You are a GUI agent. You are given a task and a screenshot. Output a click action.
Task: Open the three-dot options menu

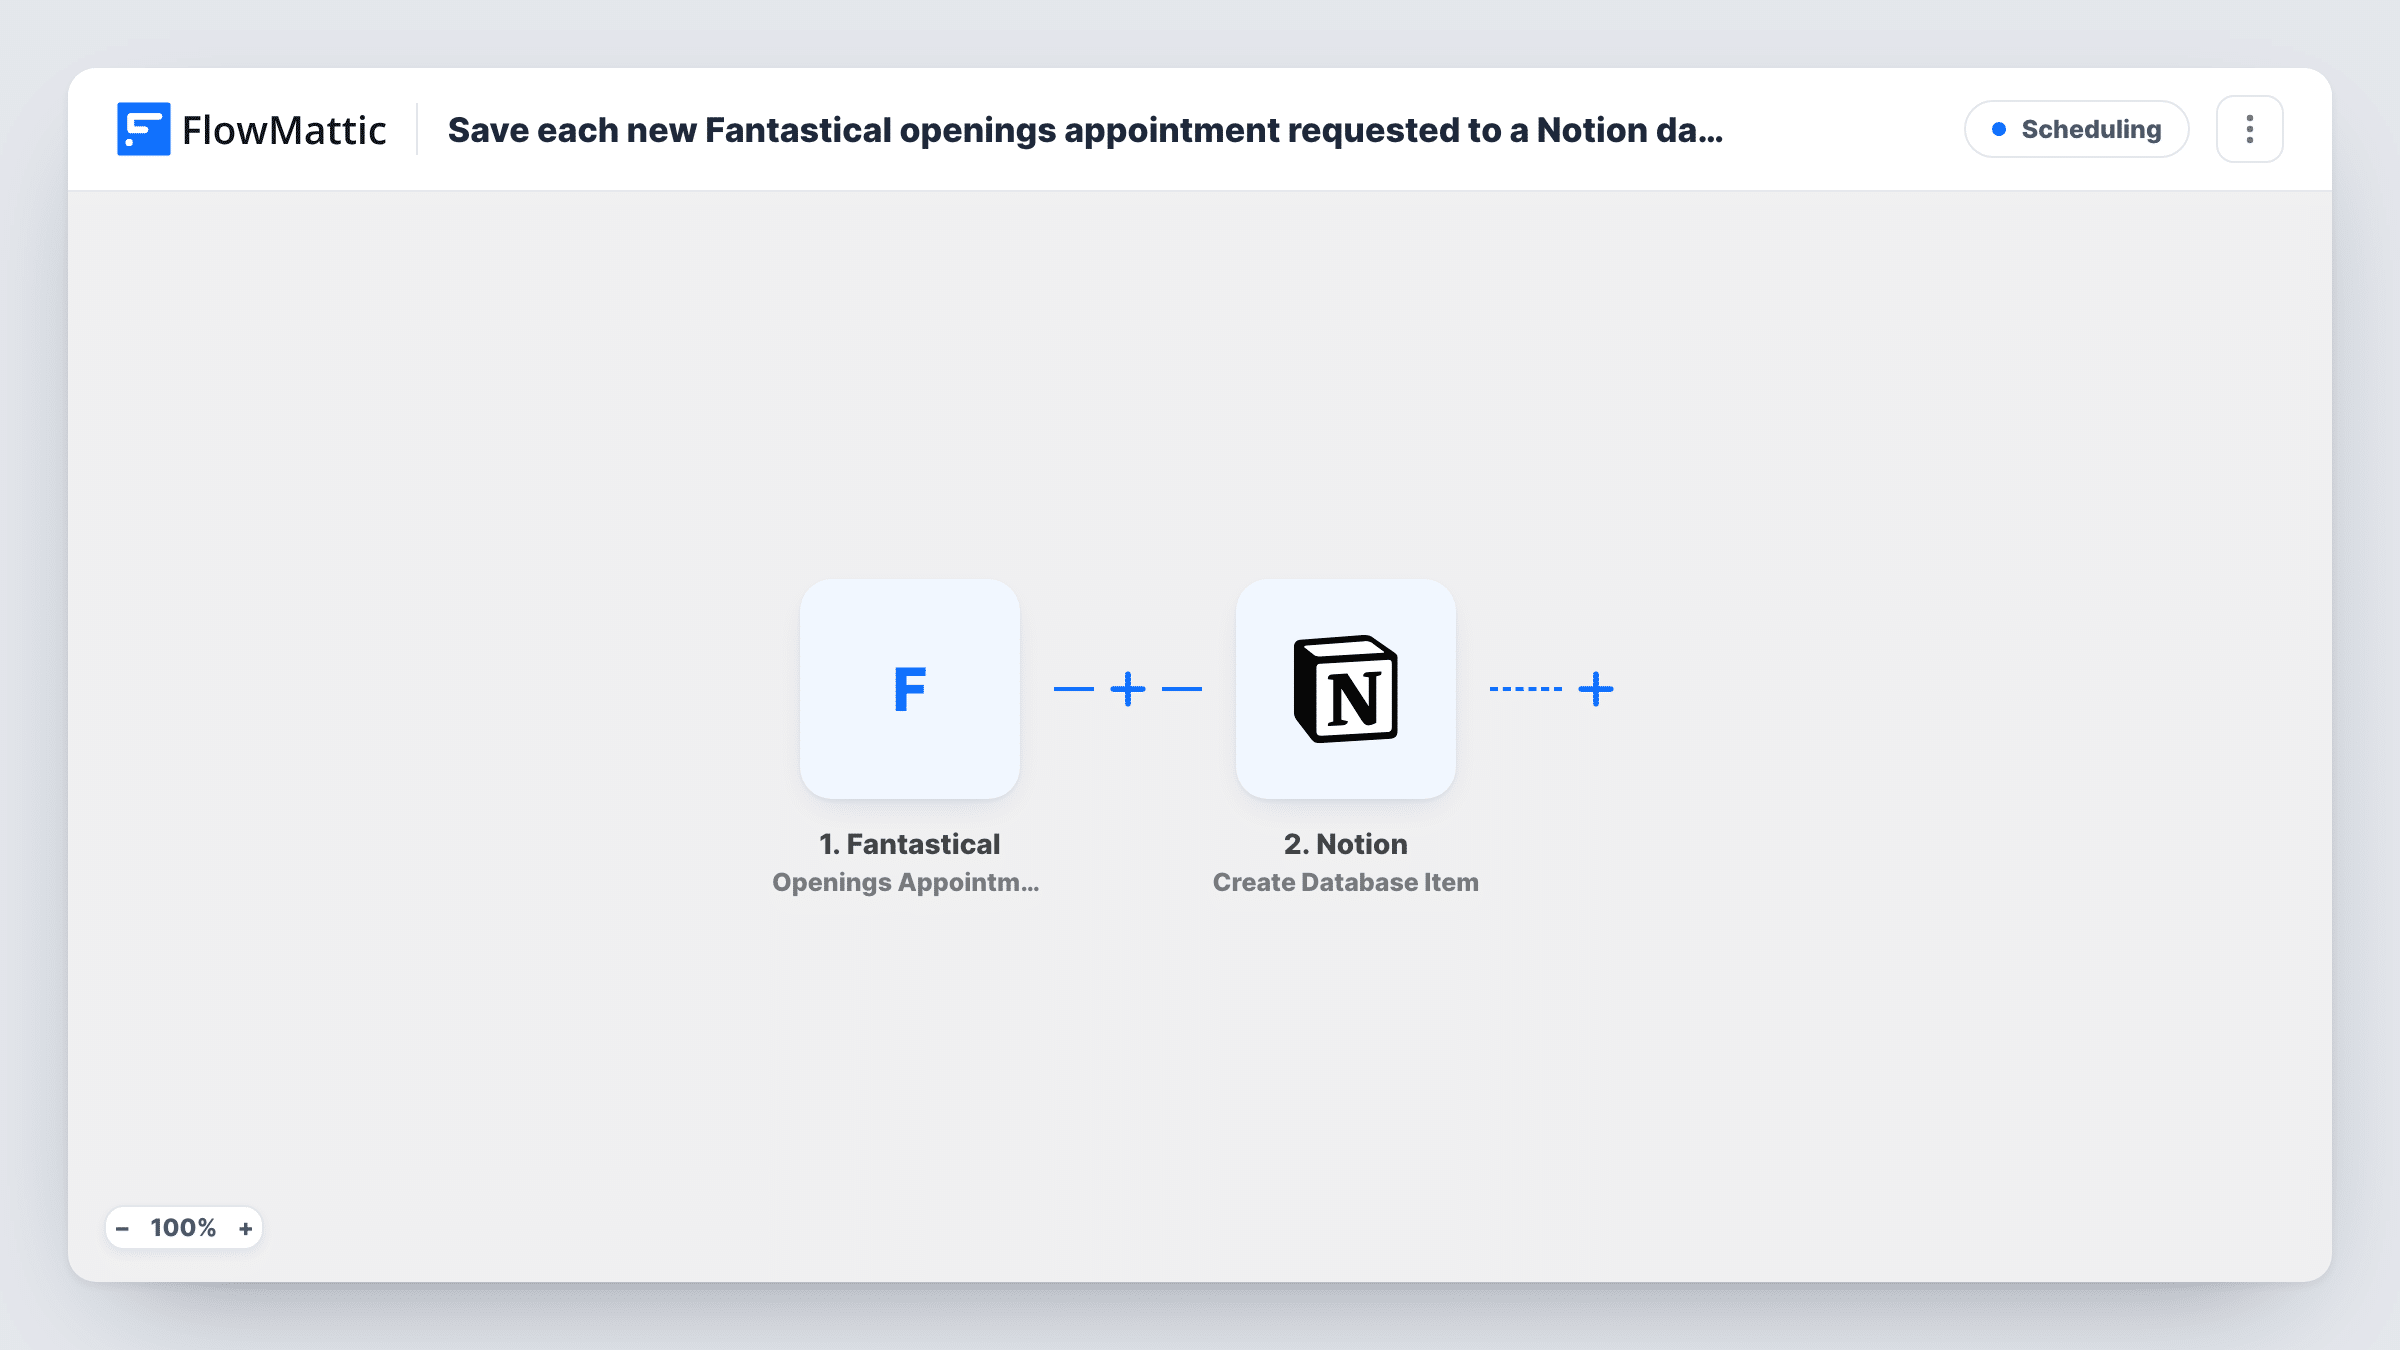pos(2249,129)
